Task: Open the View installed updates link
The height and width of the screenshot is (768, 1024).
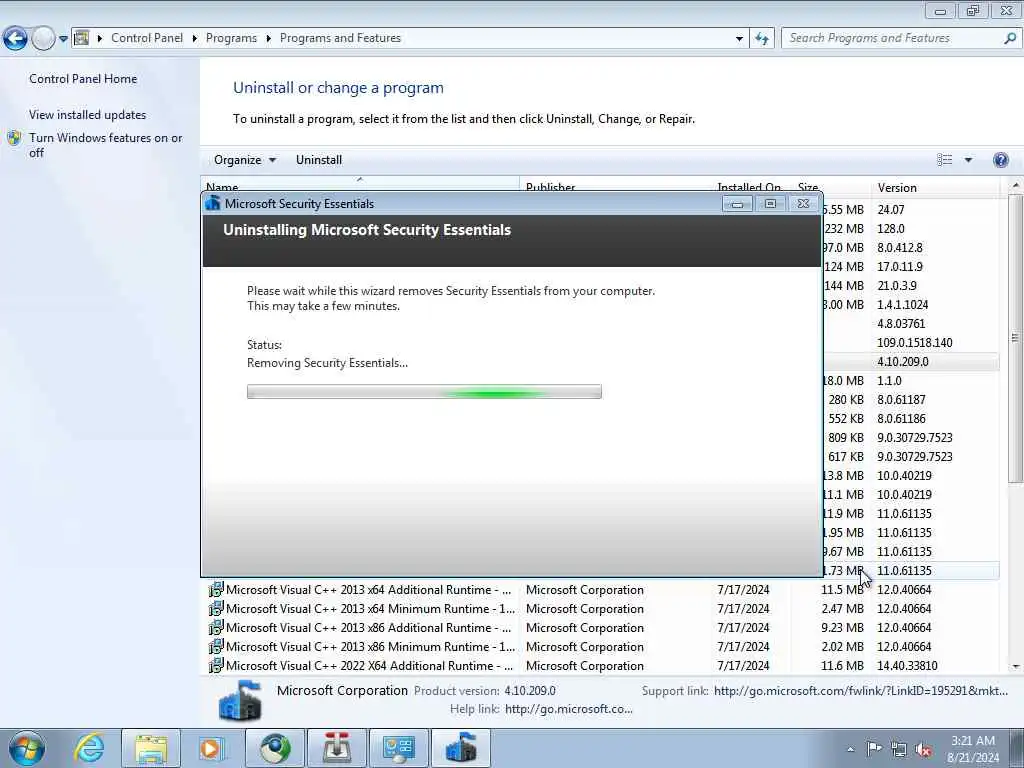Action: [x=88, y=114]
